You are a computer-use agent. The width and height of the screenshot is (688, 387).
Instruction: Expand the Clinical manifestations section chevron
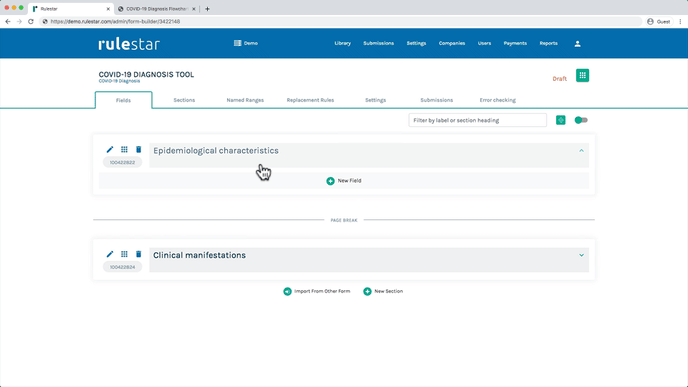point(581,255)
